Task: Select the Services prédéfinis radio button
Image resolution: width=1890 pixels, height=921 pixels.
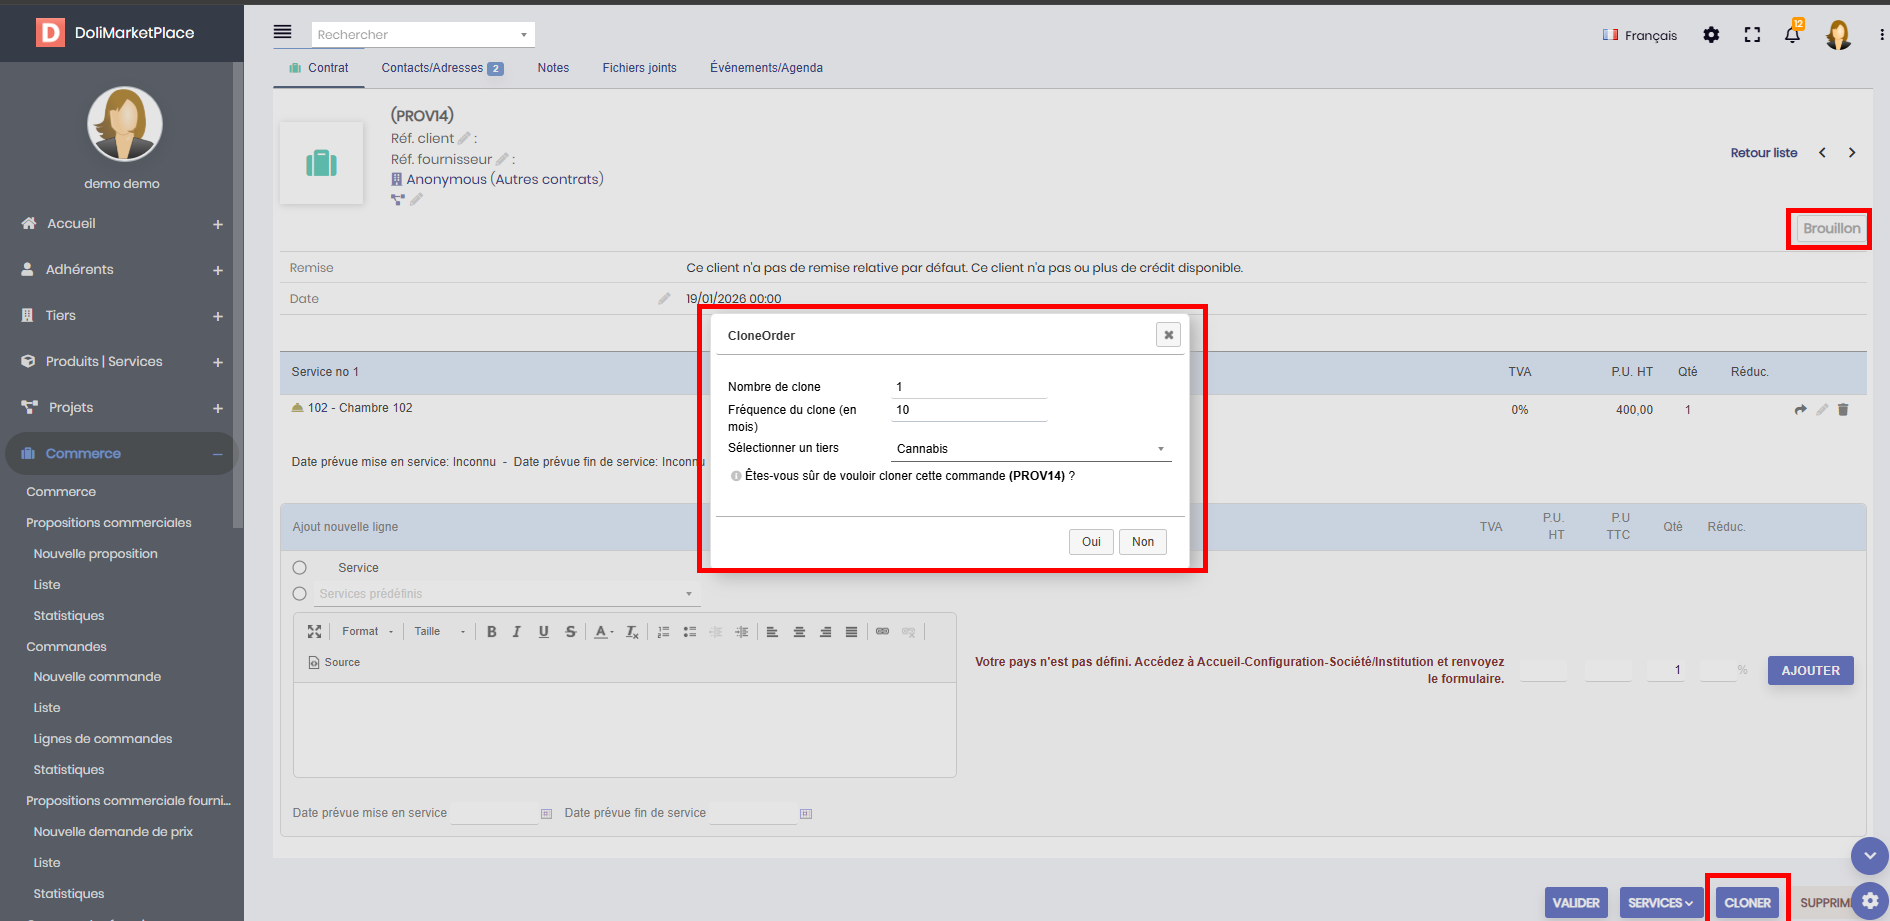Action: coord(300,594)
